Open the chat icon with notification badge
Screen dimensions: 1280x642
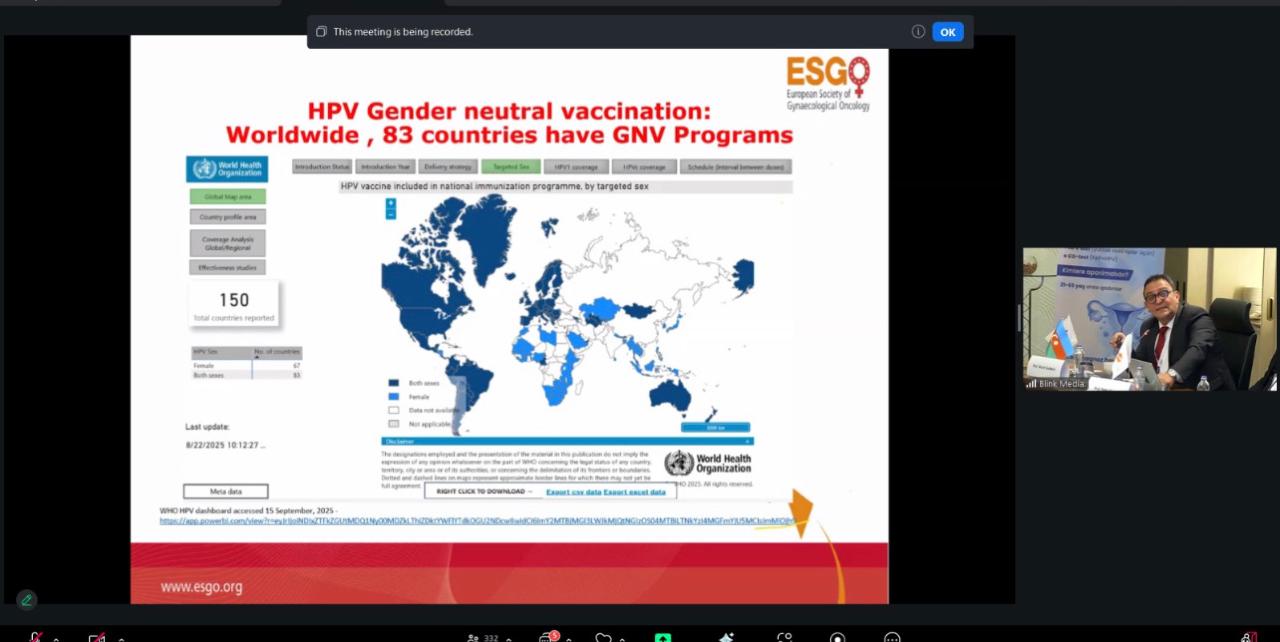pos(547,637)
